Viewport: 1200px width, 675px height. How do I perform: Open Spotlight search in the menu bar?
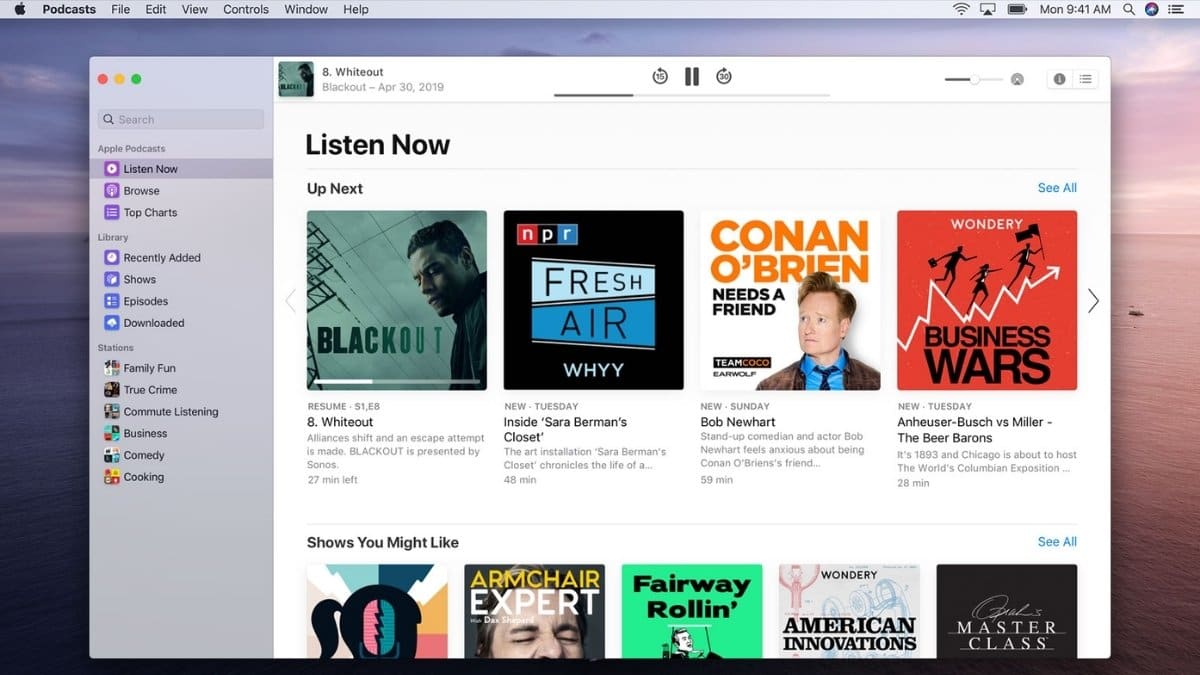pos(1129,9)
